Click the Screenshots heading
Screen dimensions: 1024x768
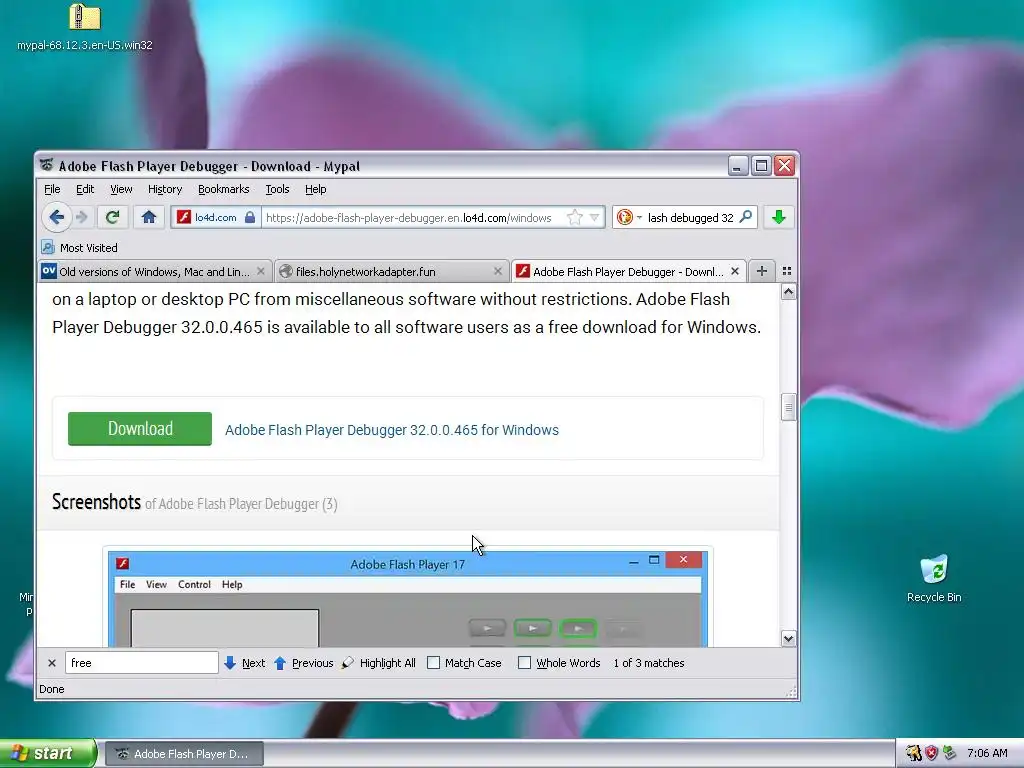[96, 502]
